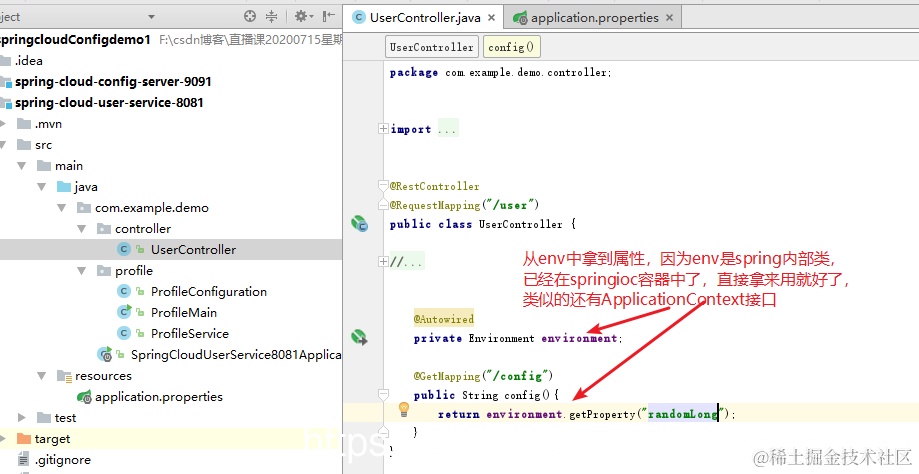This screenshot has width=919, height=474.
Task: Collapse the java folder
Action: 42,187
